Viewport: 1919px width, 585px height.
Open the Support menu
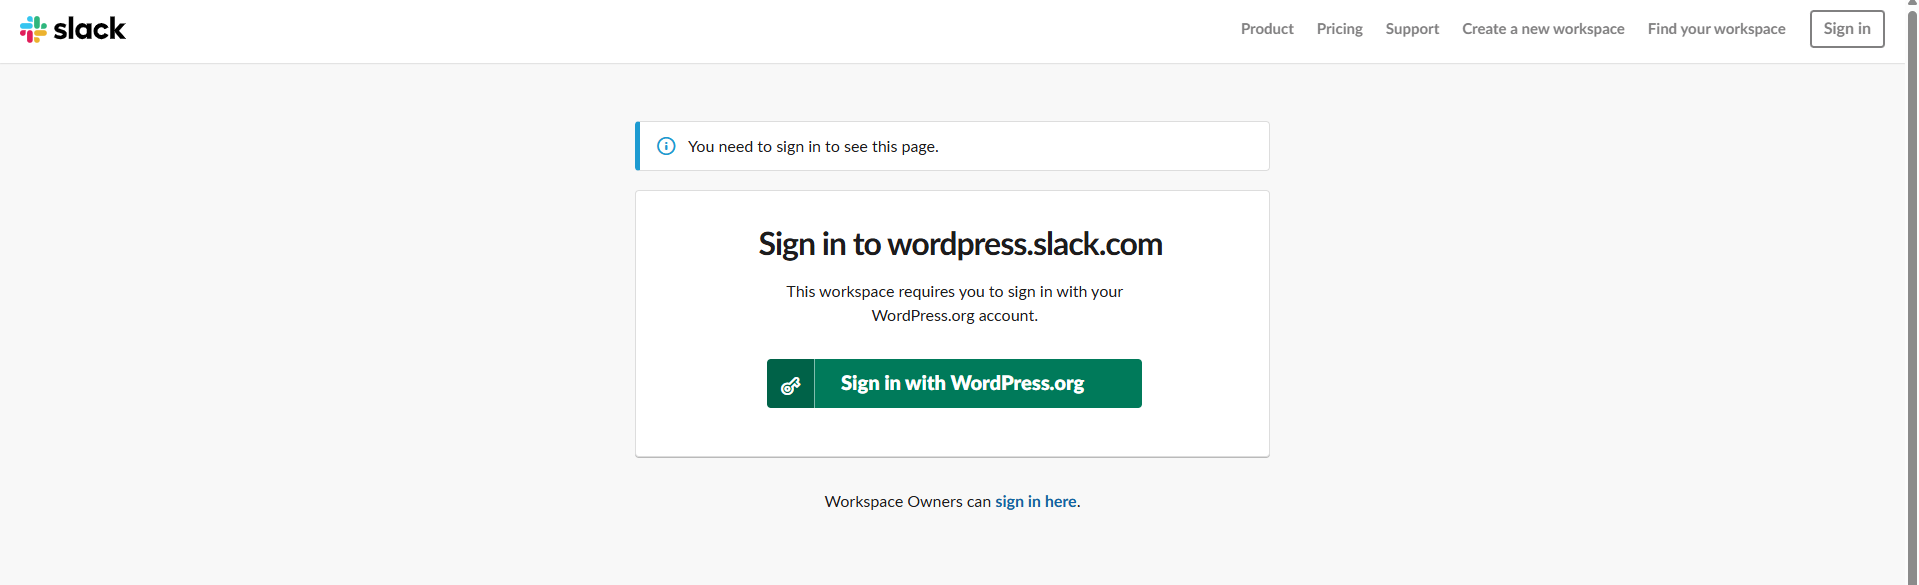(1411, 29)
